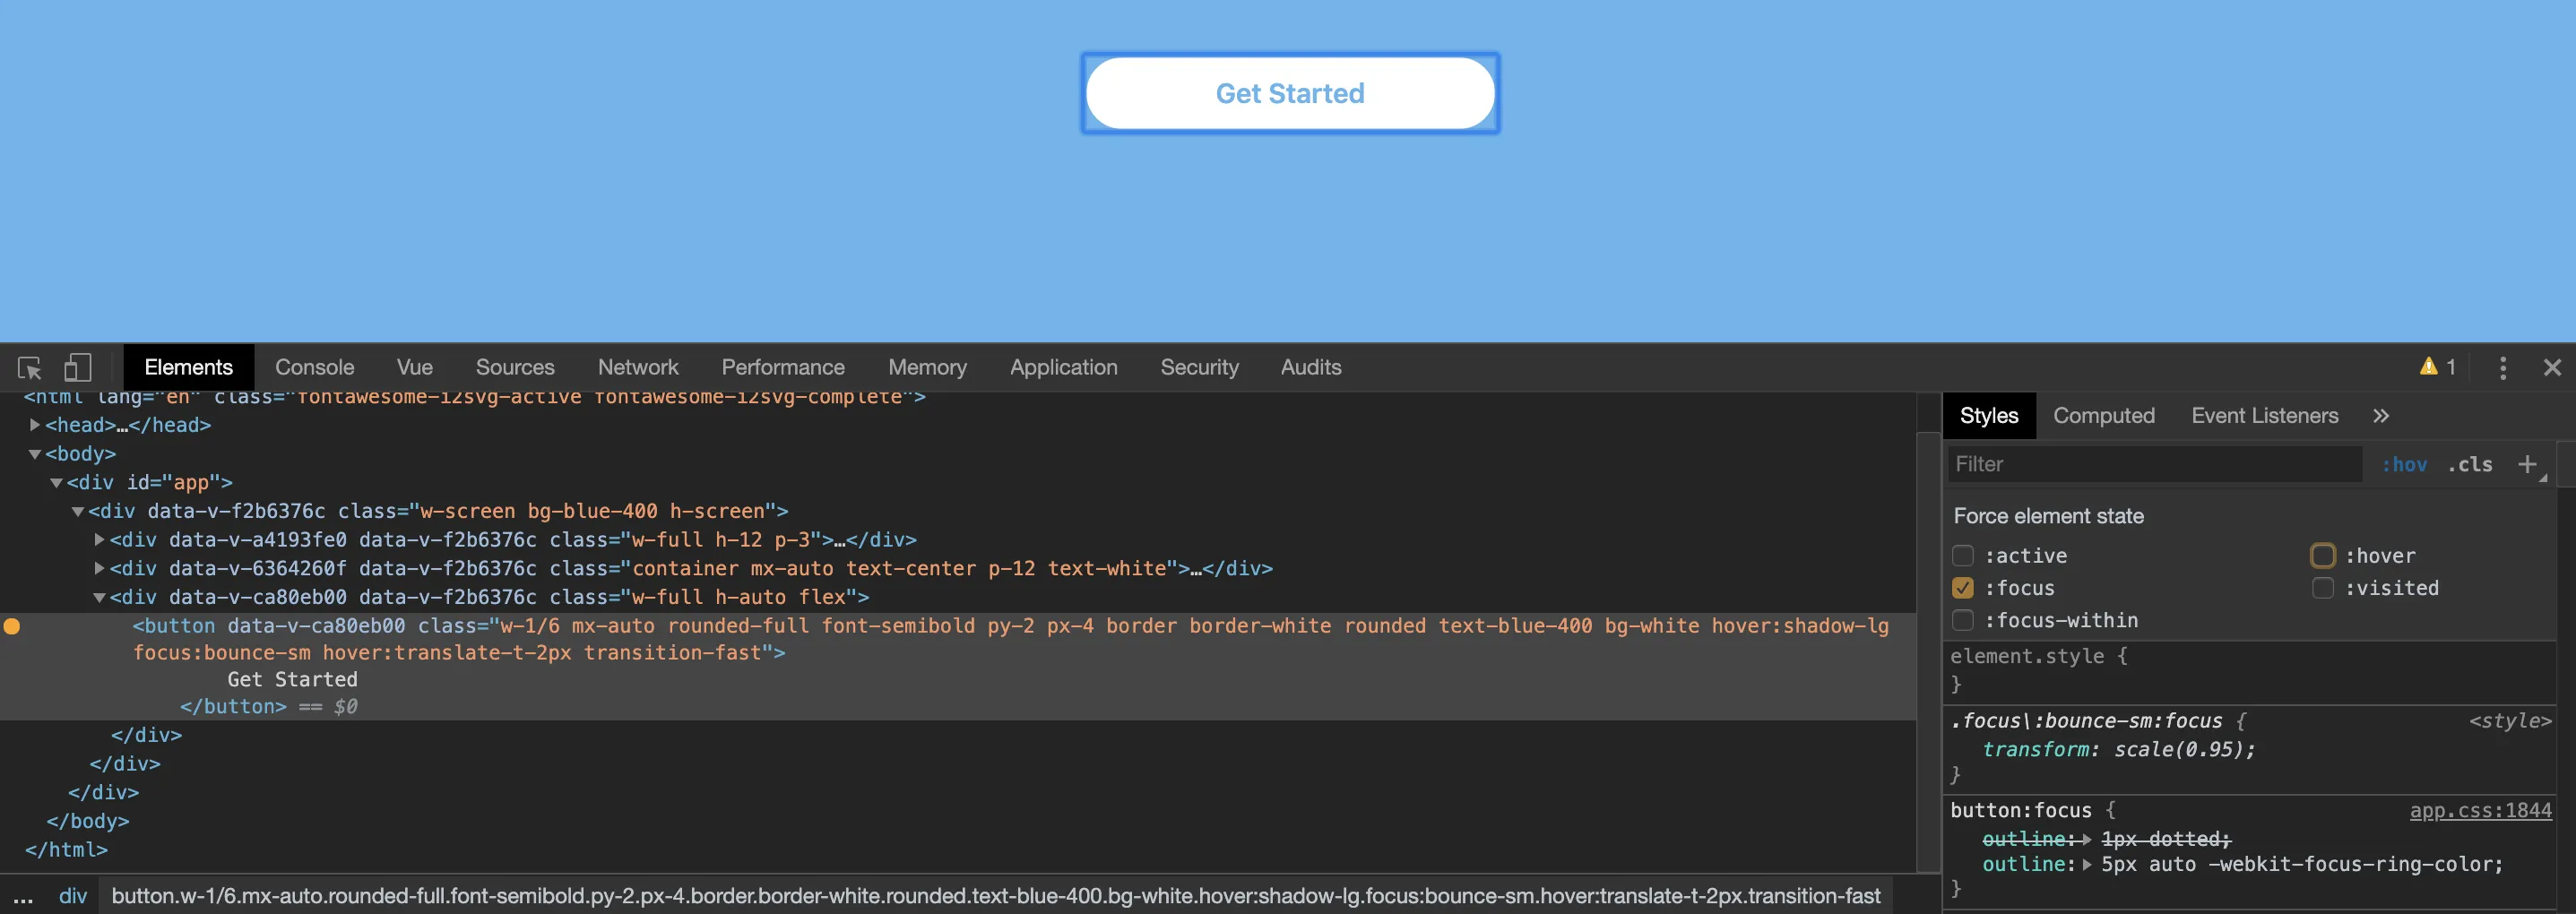
Task: Add a new style rule plus icon
Action: click(2527, 464)
